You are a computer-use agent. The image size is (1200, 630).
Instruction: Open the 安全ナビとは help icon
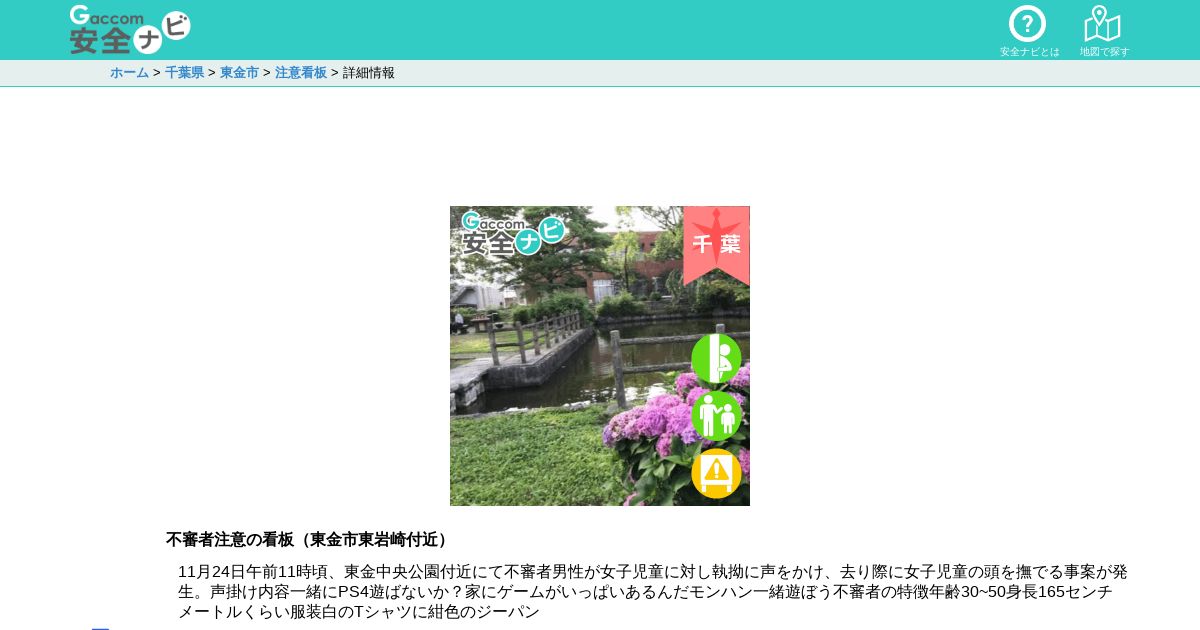coord(1028,31)
